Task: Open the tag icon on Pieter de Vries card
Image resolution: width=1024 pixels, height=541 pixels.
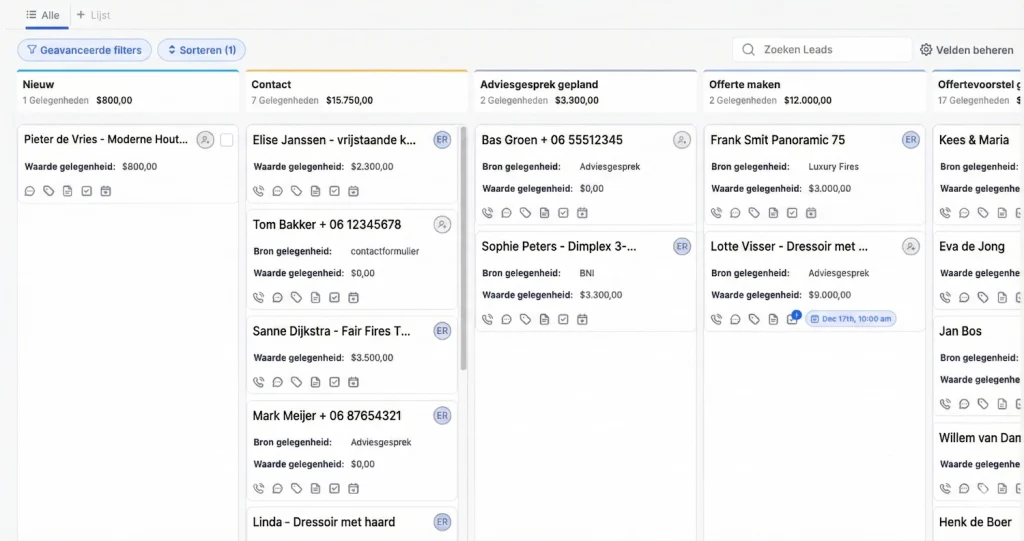Action: (x=49, y=191)
